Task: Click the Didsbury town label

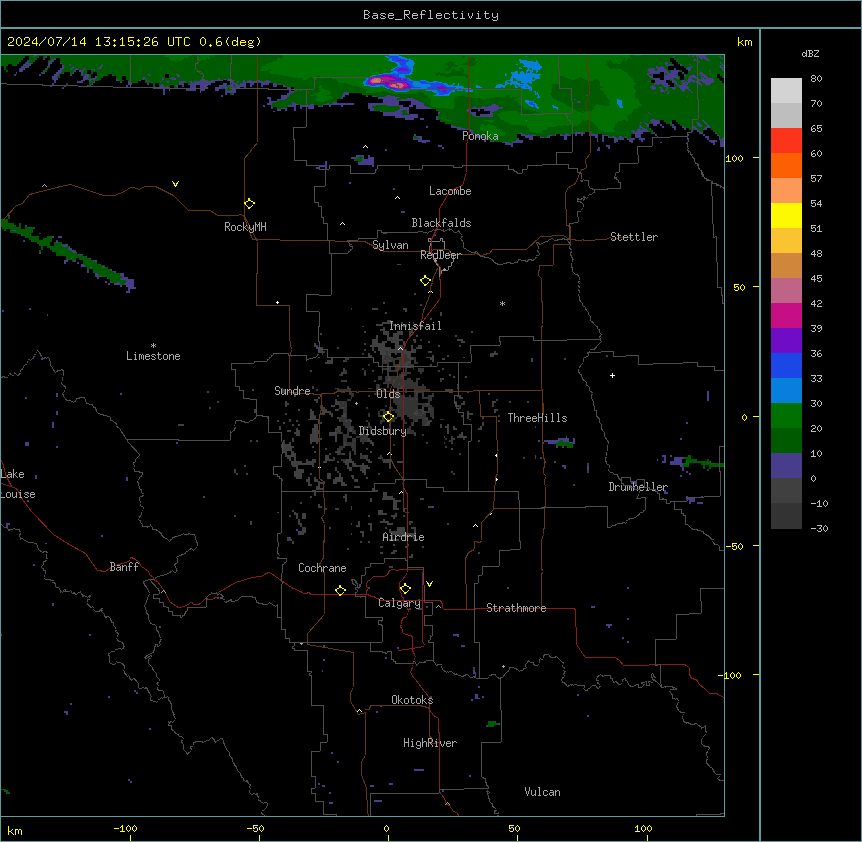Action: pos(383,431)
